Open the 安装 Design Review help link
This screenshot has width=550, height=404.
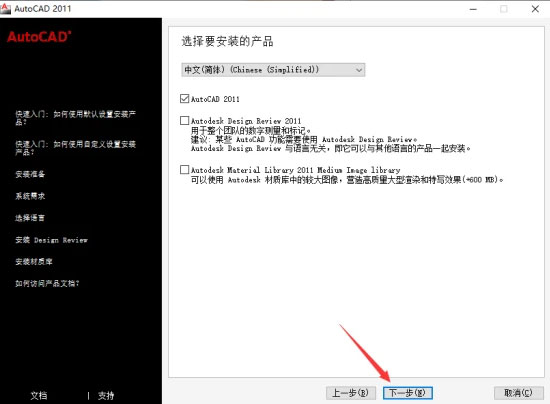tap(52, 240)
